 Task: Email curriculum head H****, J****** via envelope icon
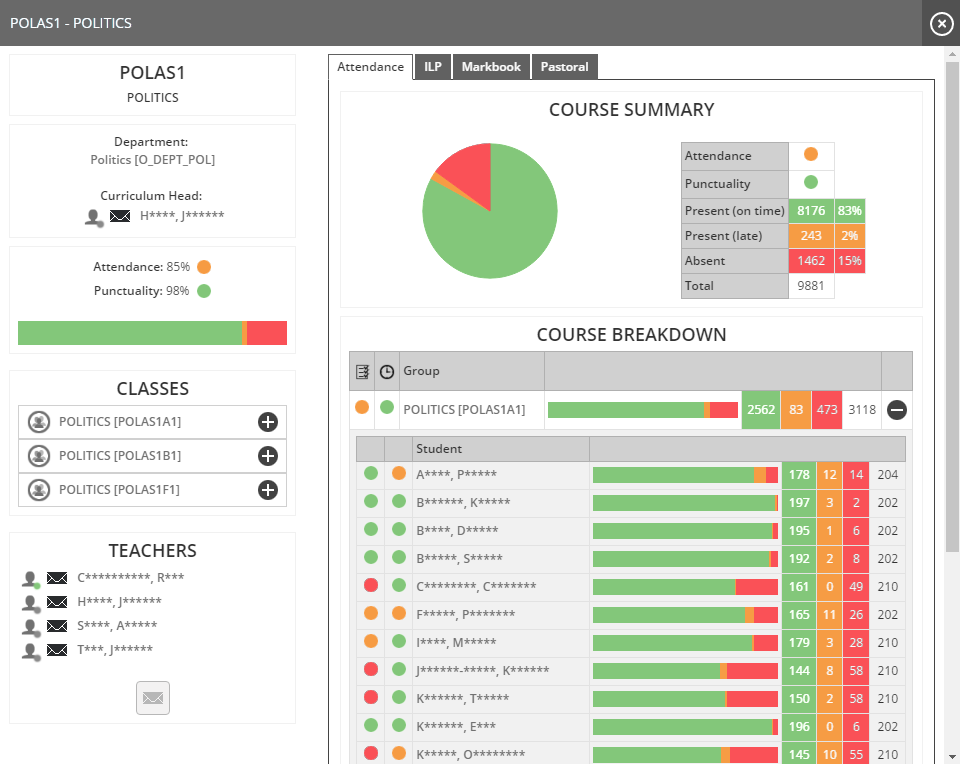(x=120, y=216)
